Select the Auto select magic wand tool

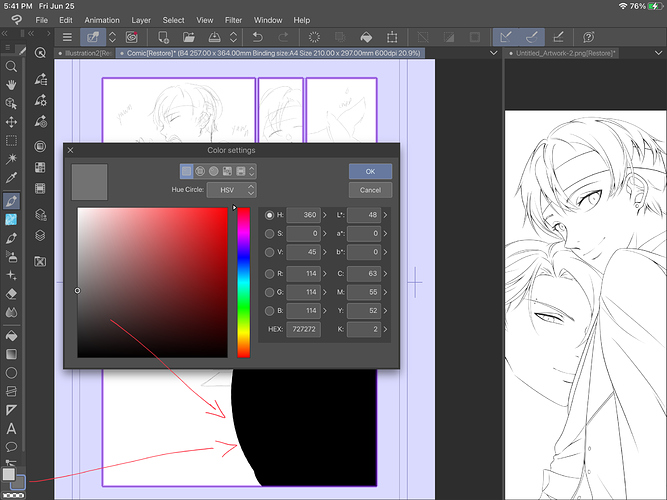(x=11, y=158)
